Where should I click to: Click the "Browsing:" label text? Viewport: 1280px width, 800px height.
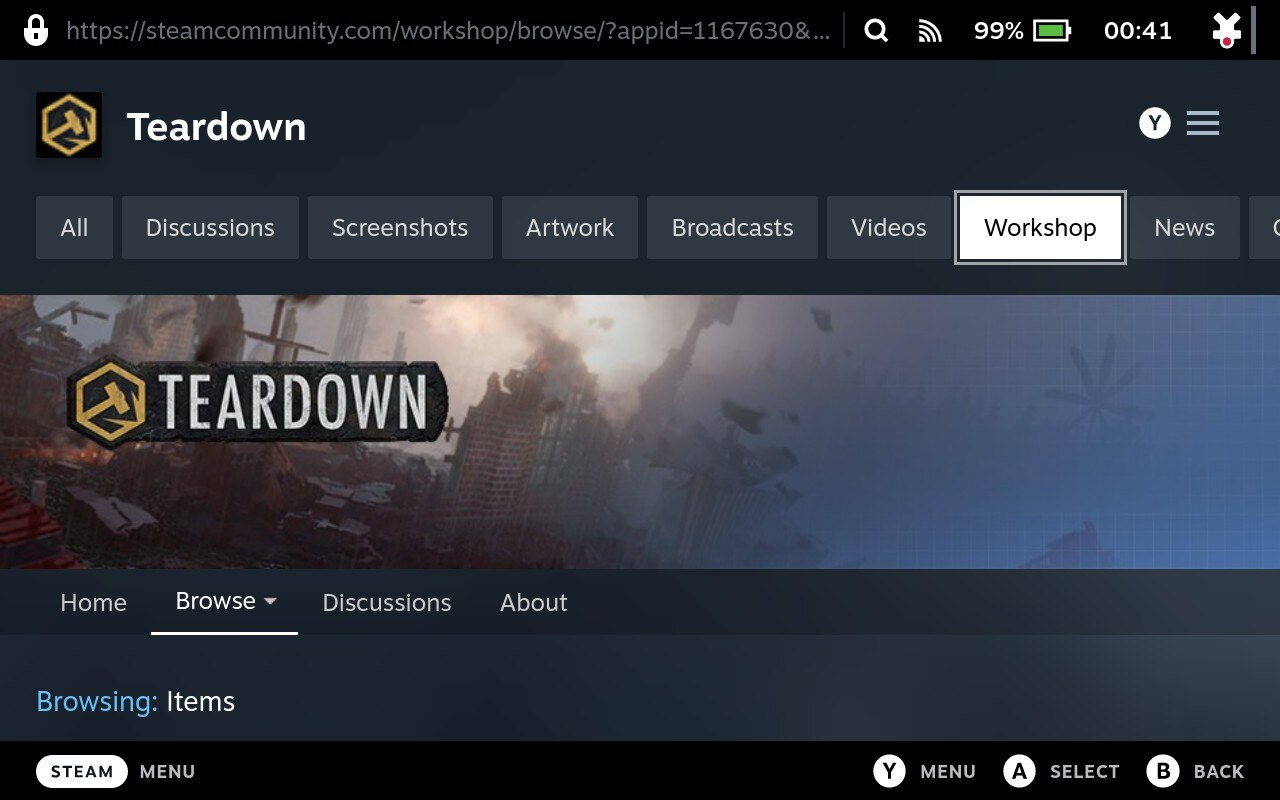97,702
